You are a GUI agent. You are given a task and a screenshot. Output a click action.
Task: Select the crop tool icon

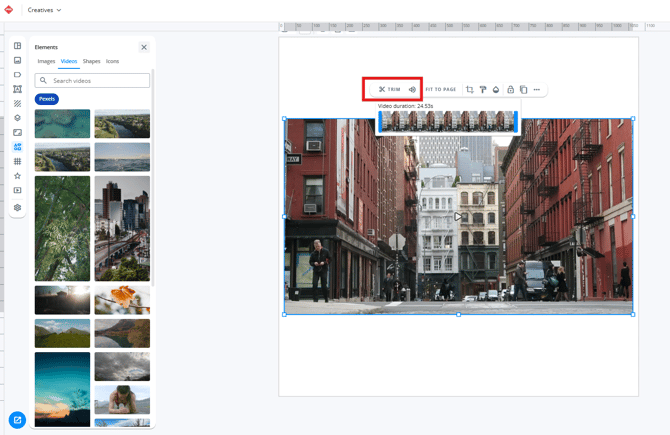[x=470, y=90]
